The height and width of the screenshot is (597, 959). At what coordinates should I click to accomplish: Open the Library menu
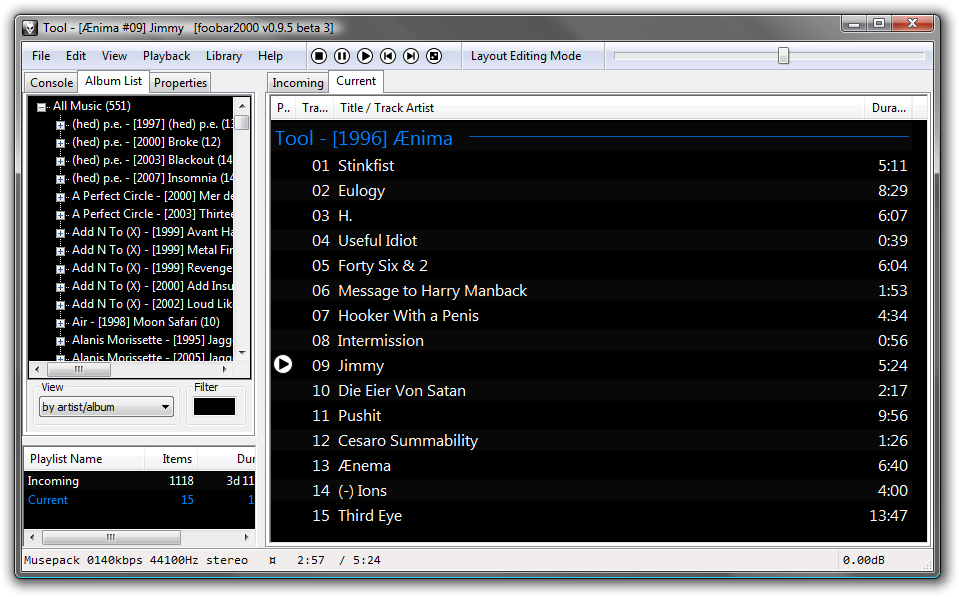pyautogui.click(x=223, y=56)
